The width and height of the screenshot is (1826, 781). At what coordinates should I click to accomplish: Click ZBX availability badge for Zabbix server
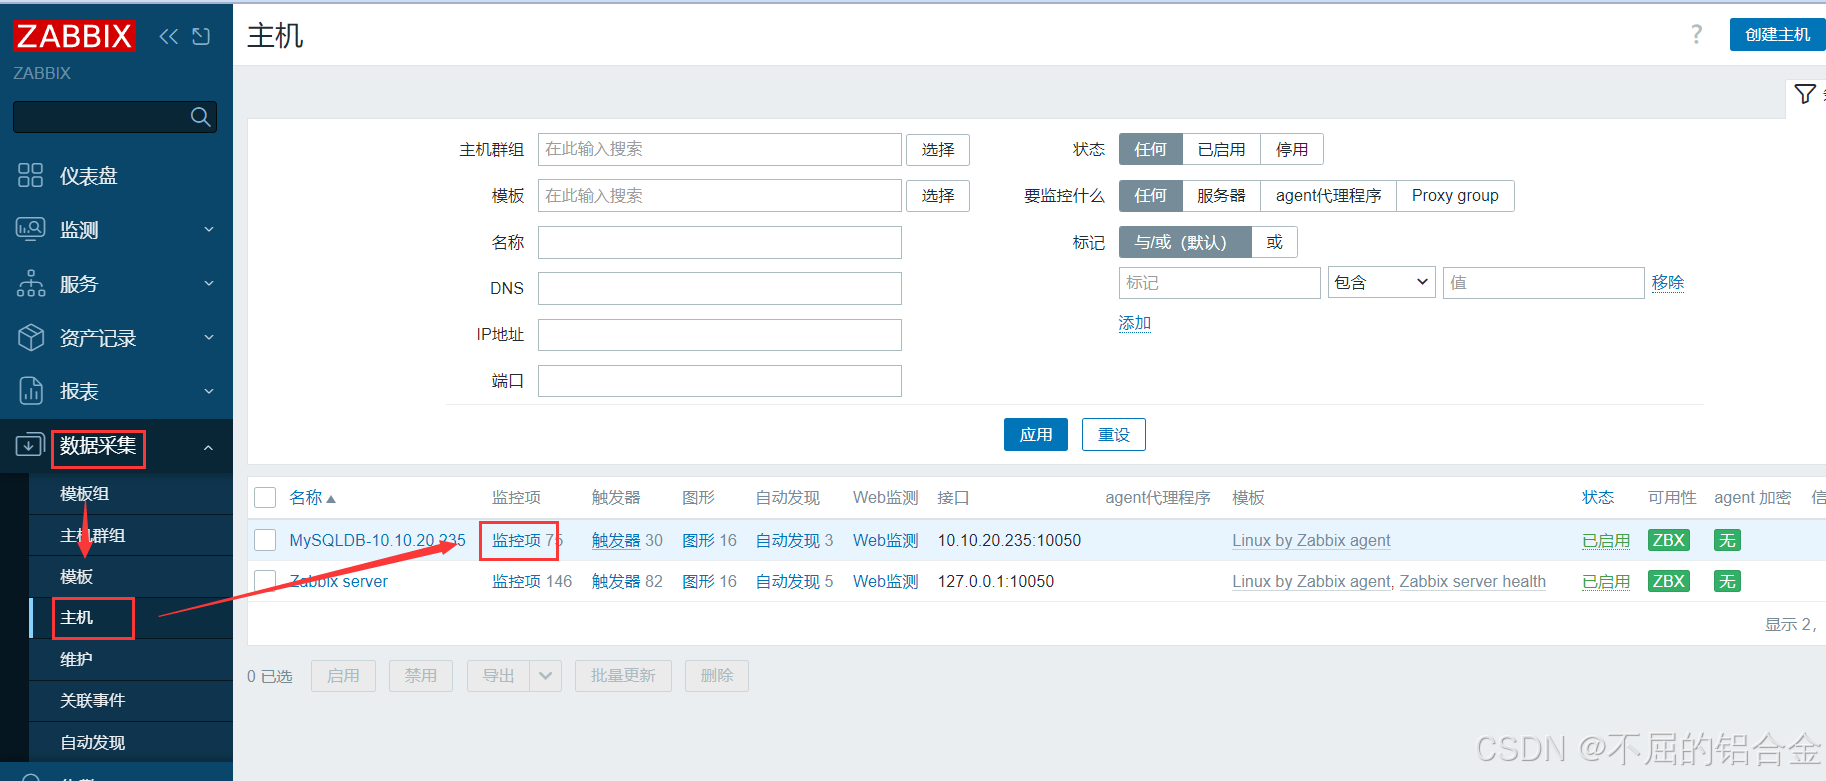click(x=1669, y=581)
